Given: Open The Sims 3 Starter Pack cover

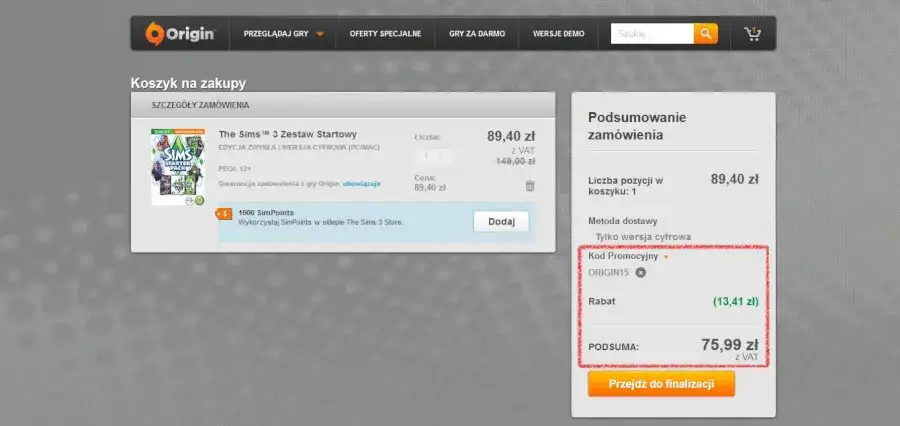Looking at the screenshot, I should (178, 167).
